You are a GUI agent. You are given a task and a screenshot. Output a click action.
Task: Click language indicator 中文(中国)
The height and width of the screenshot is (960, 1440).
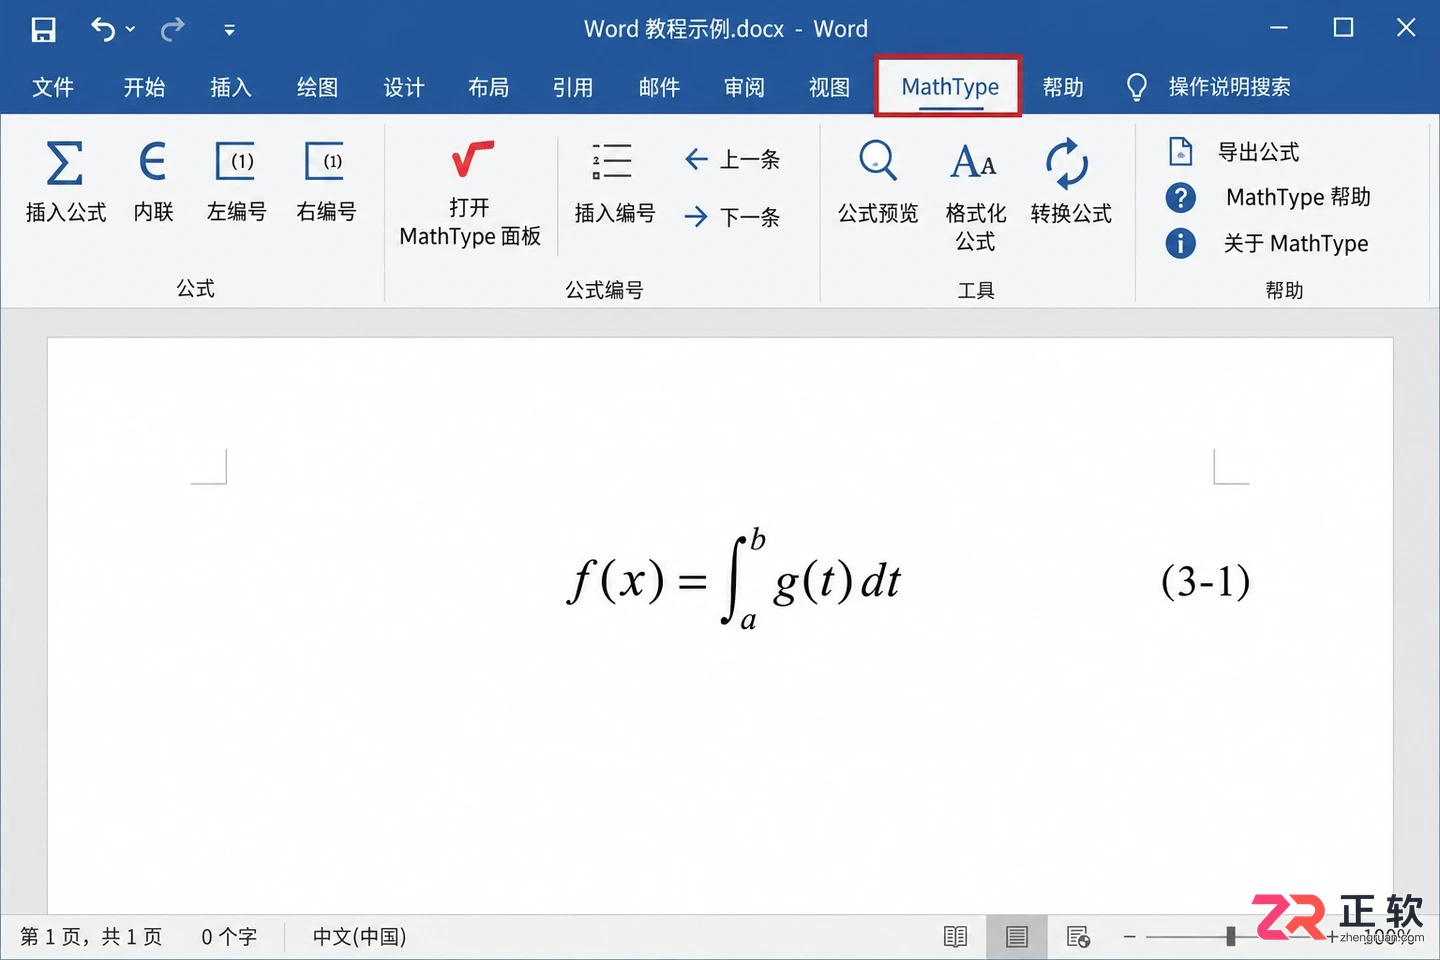360,937
